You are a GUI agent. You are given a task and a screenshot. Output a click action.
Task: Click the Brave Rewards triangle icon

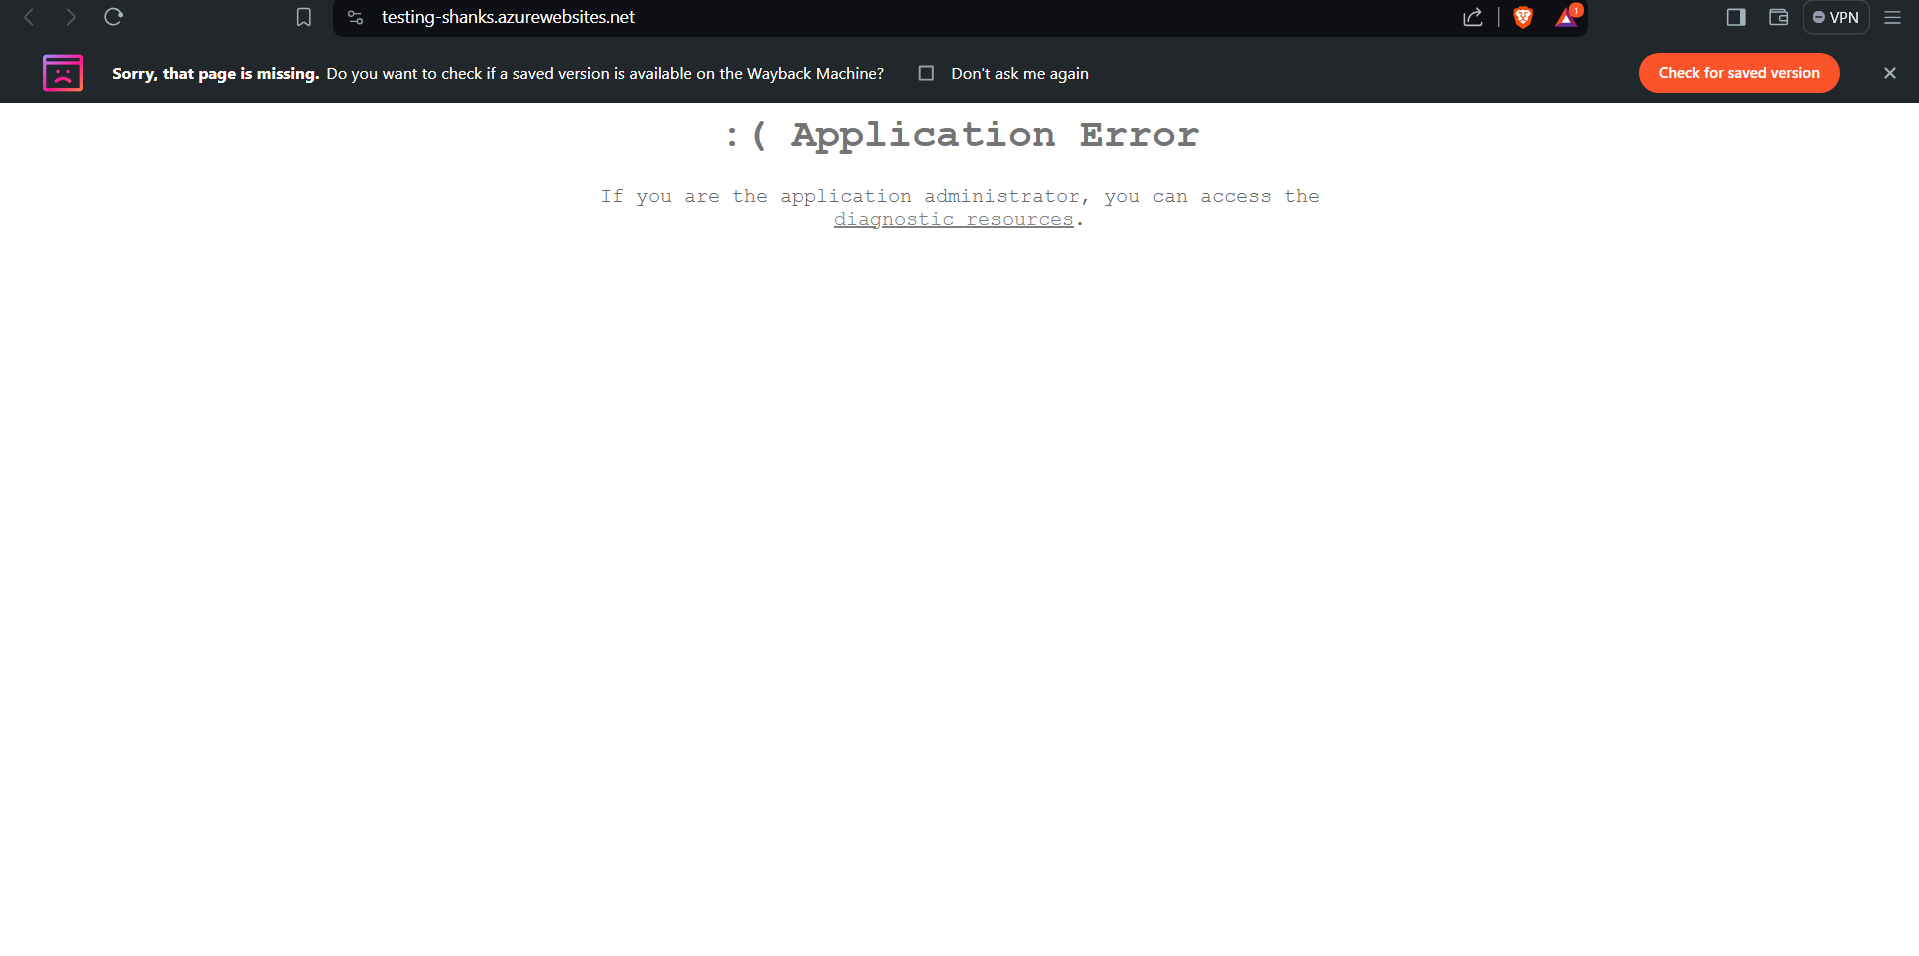click(x=1564, y=18)
